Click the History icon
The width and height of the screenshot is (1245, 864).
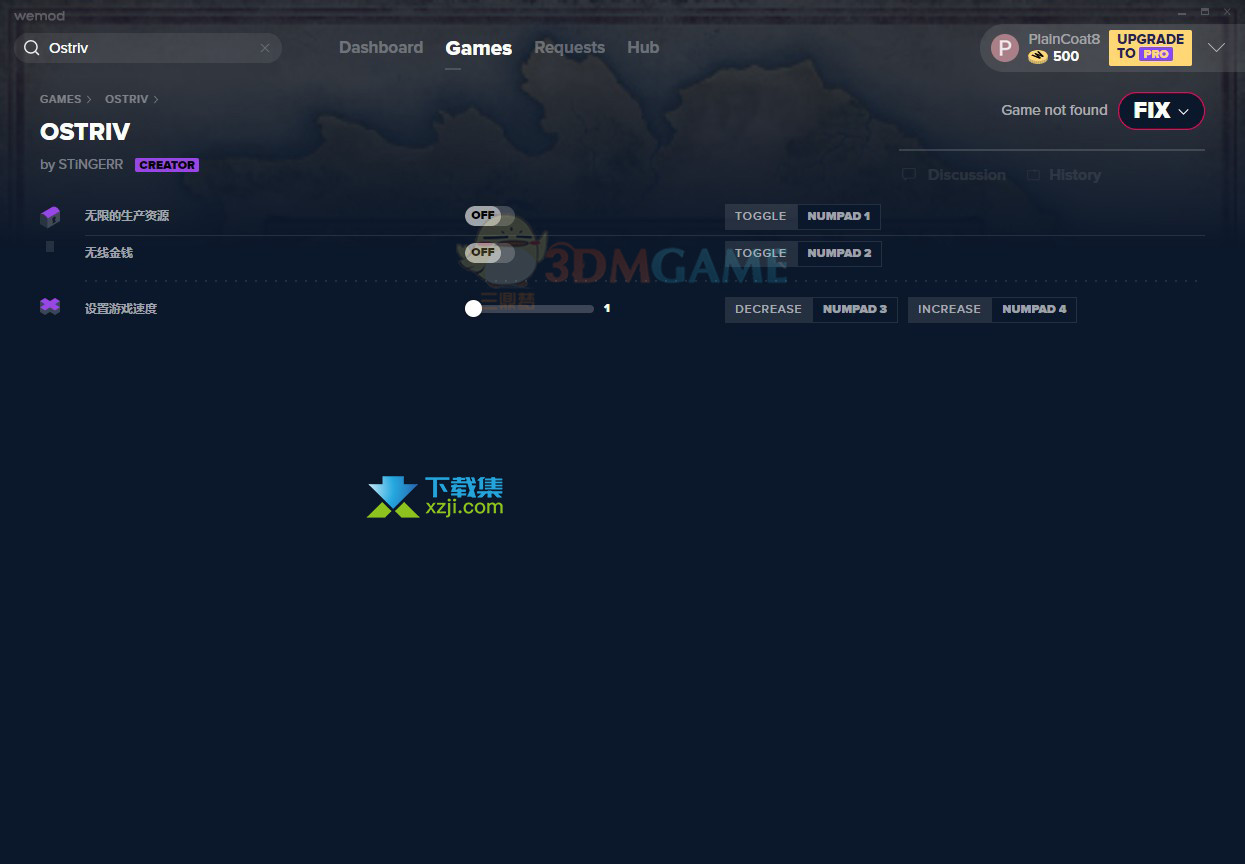tap(1033, 175)
